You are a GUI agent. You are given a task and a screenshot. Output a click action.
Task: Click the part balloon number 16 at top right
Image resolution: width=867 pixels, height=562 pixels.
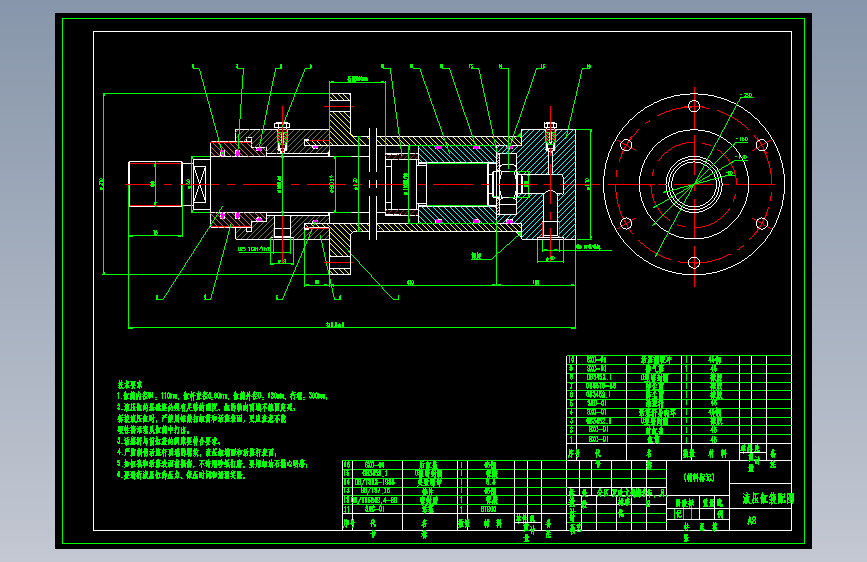click(x=588, y=67)
